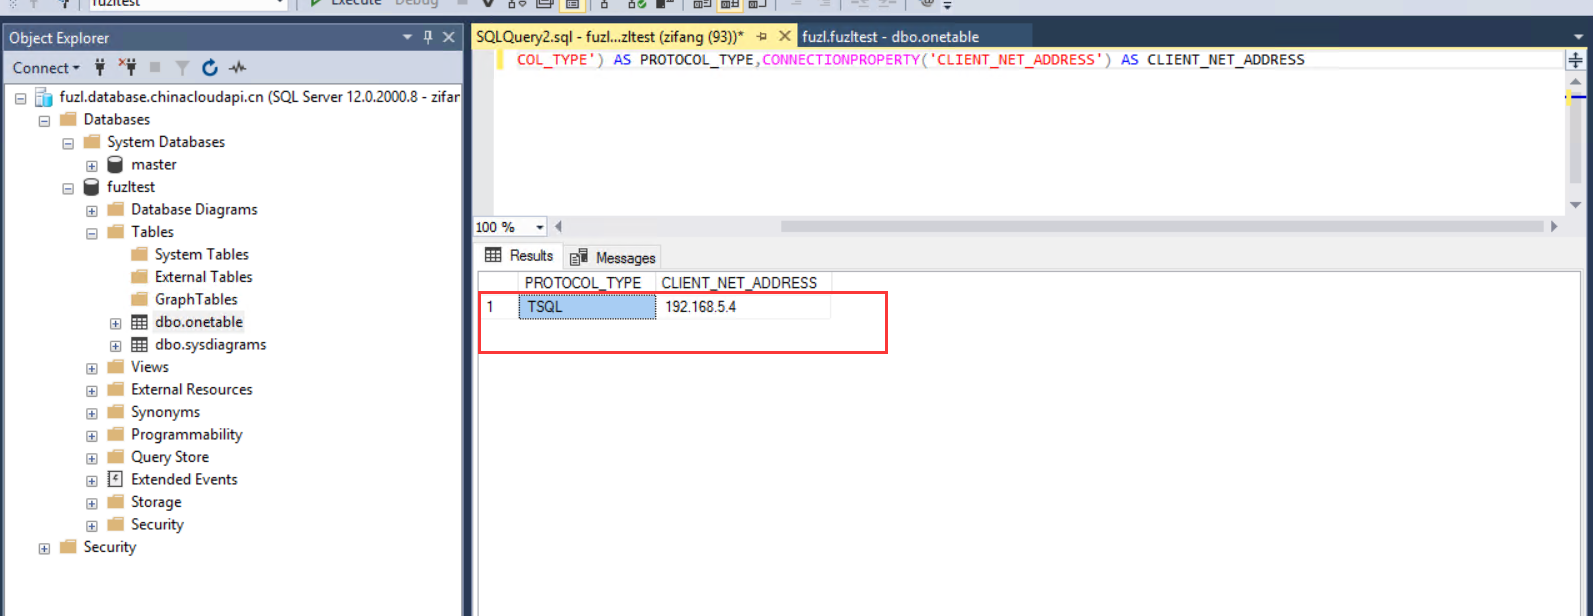Screen dimensions: 1593x616
Task: Collapse the Tables folder
Action: click(x=92, y=233)
